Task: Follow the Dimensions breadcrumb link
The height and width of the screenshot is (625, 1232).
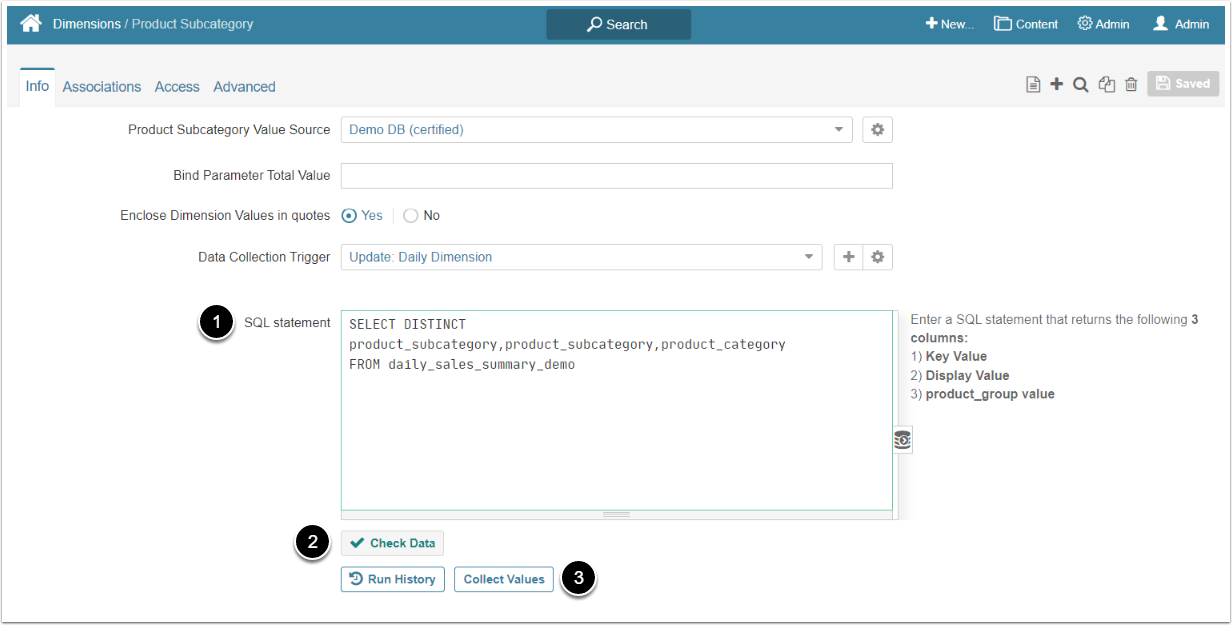Action: click(x=87, y=24)
